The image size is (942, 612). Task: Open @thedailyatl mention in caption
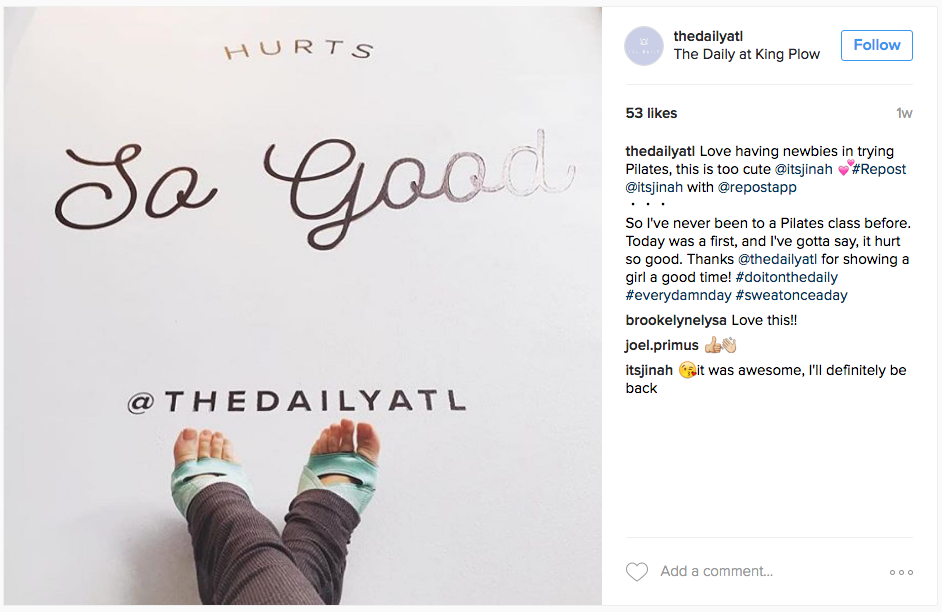pyautogui.click(x=777, y=259)
